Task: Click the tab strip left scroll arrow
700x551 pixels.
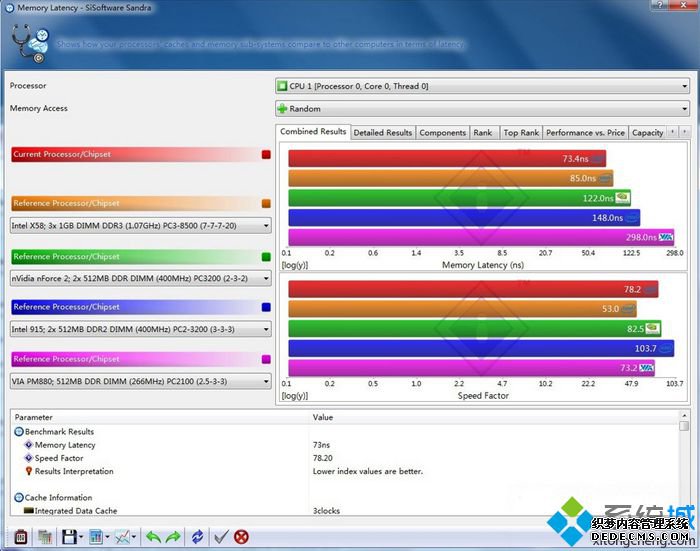Action: click(x=672, y=132)
